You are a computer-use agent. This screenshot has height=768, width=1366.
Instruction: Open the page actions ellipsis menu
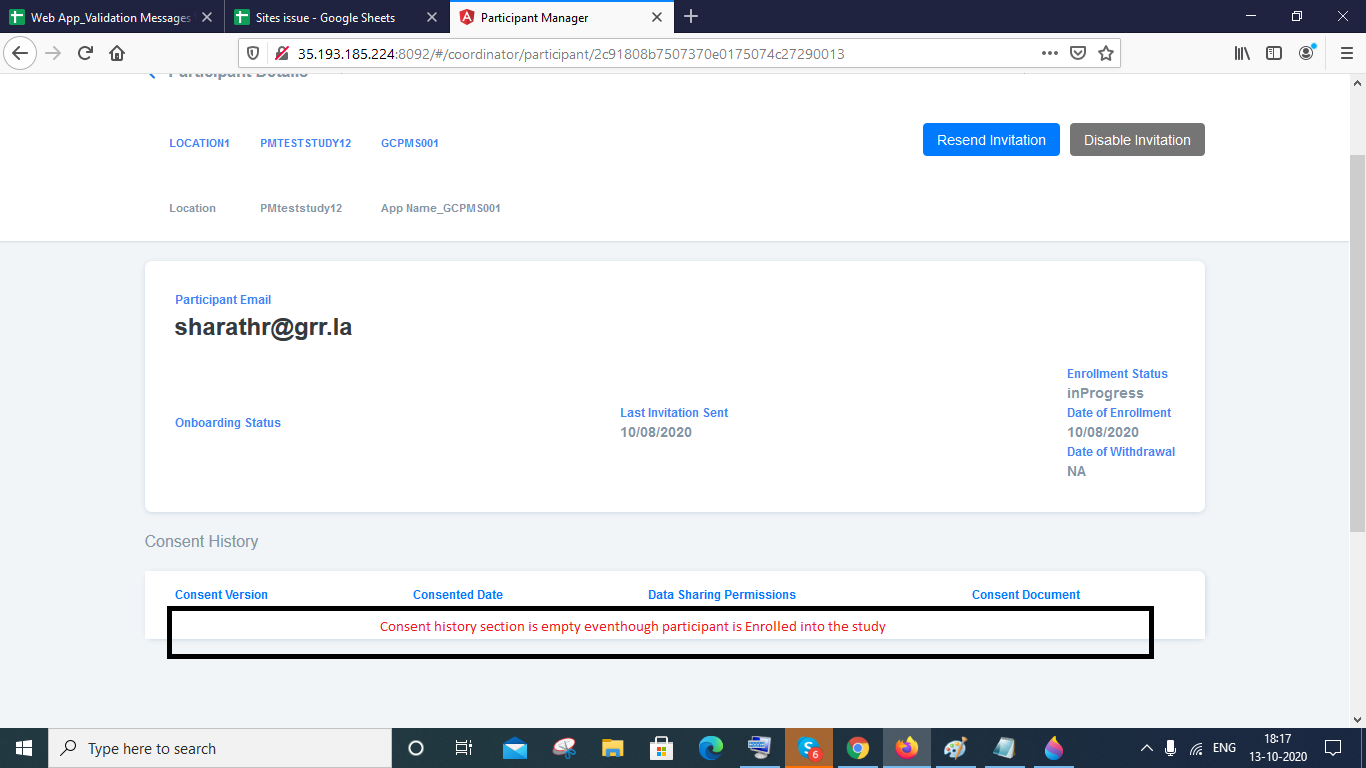[x=1049, y=52]
